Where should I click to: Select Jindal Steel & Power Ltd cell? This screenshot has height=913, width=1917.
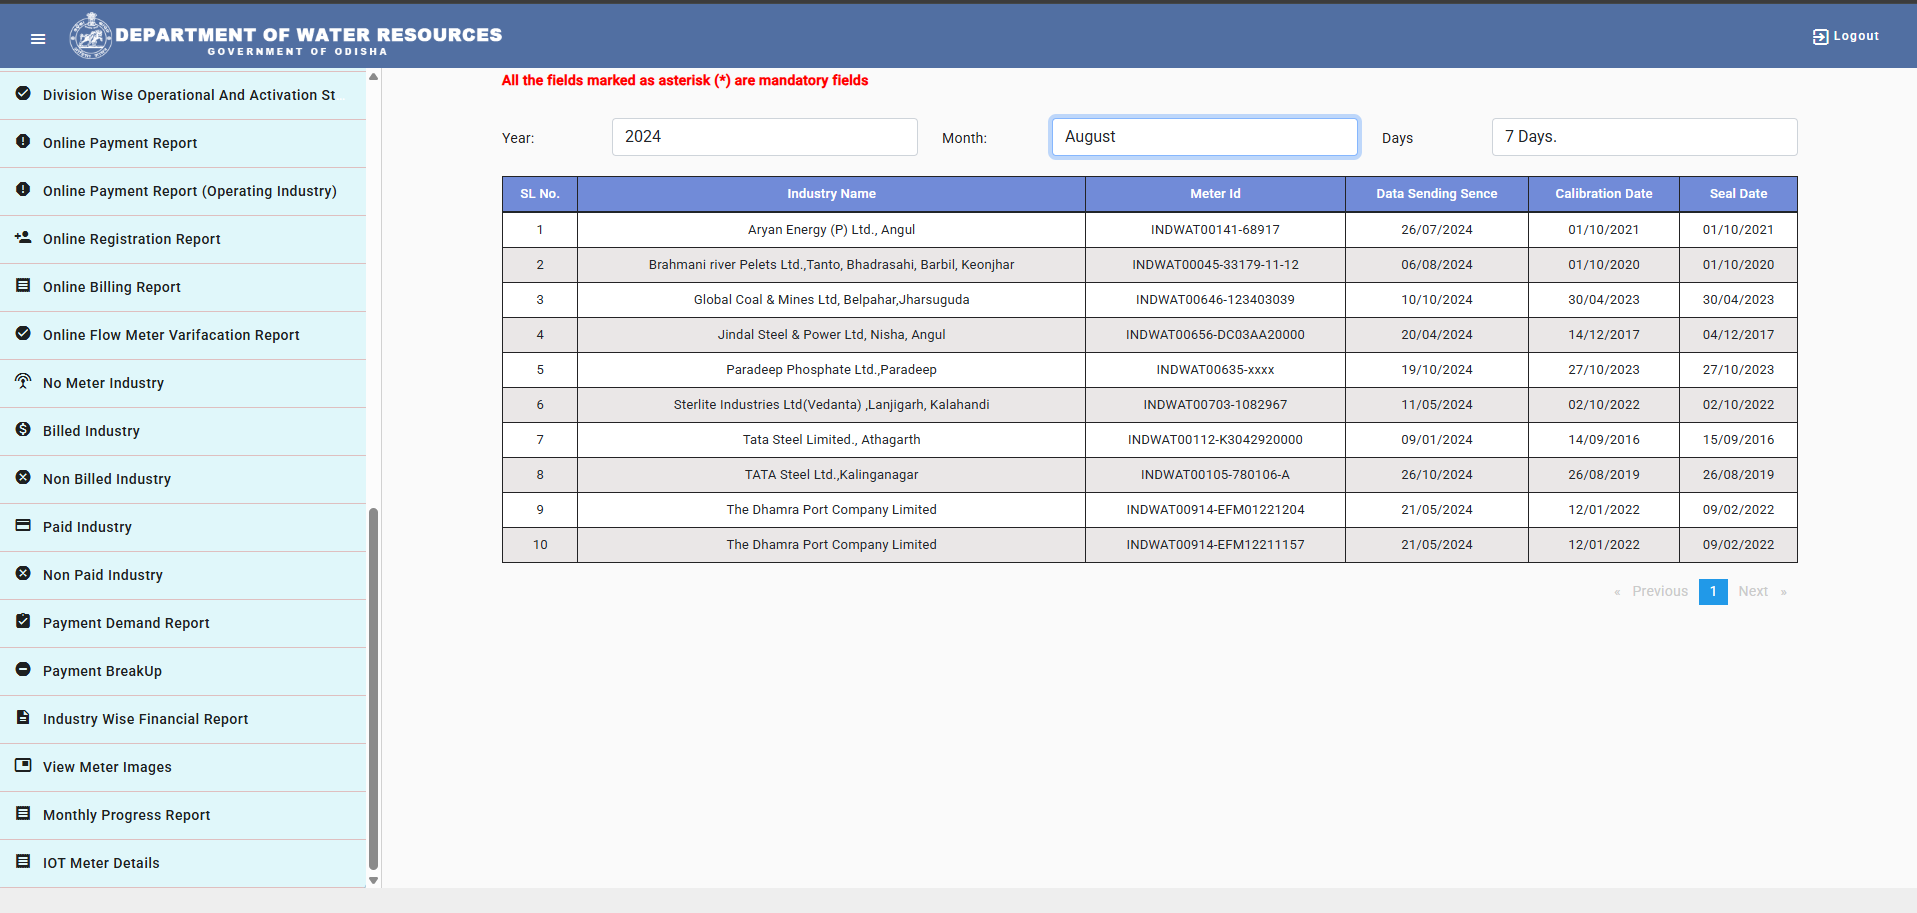click(831, 335)
